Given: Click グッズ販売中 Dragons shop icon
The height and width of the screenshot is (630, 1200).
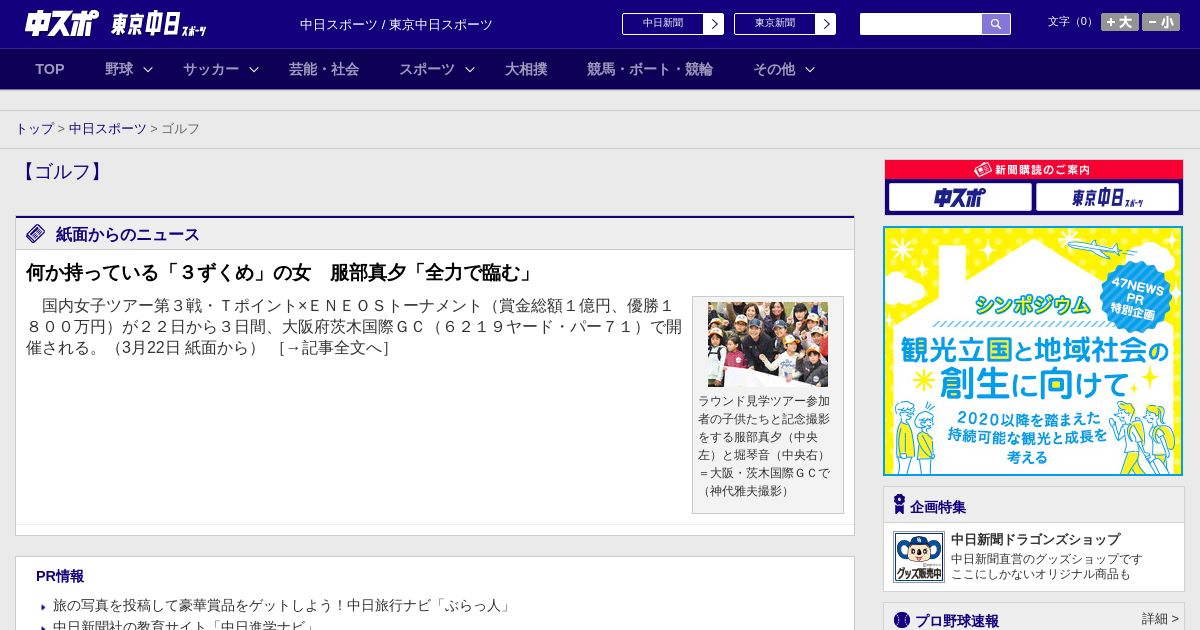Looking at the screenshot, I should point(919,557).
